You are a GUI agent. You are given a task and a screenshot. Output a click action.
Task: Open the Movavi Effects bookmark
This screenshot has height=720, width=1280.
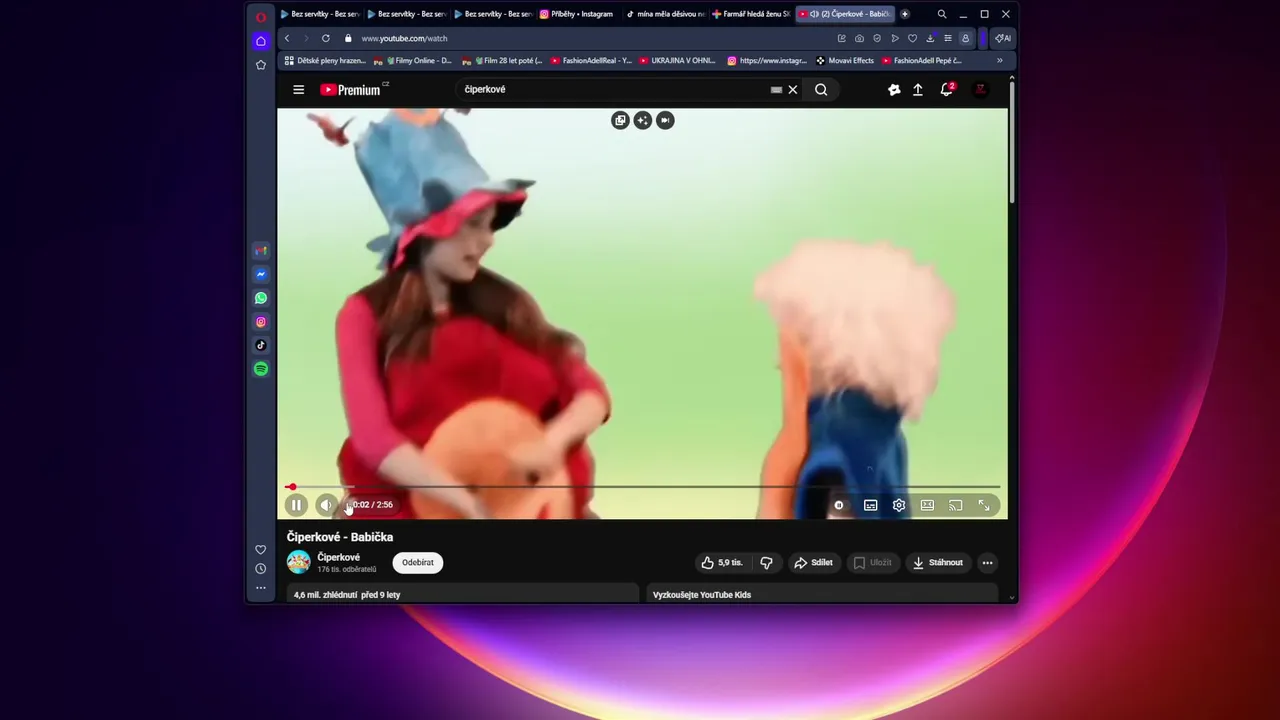(x=845, y=60)
